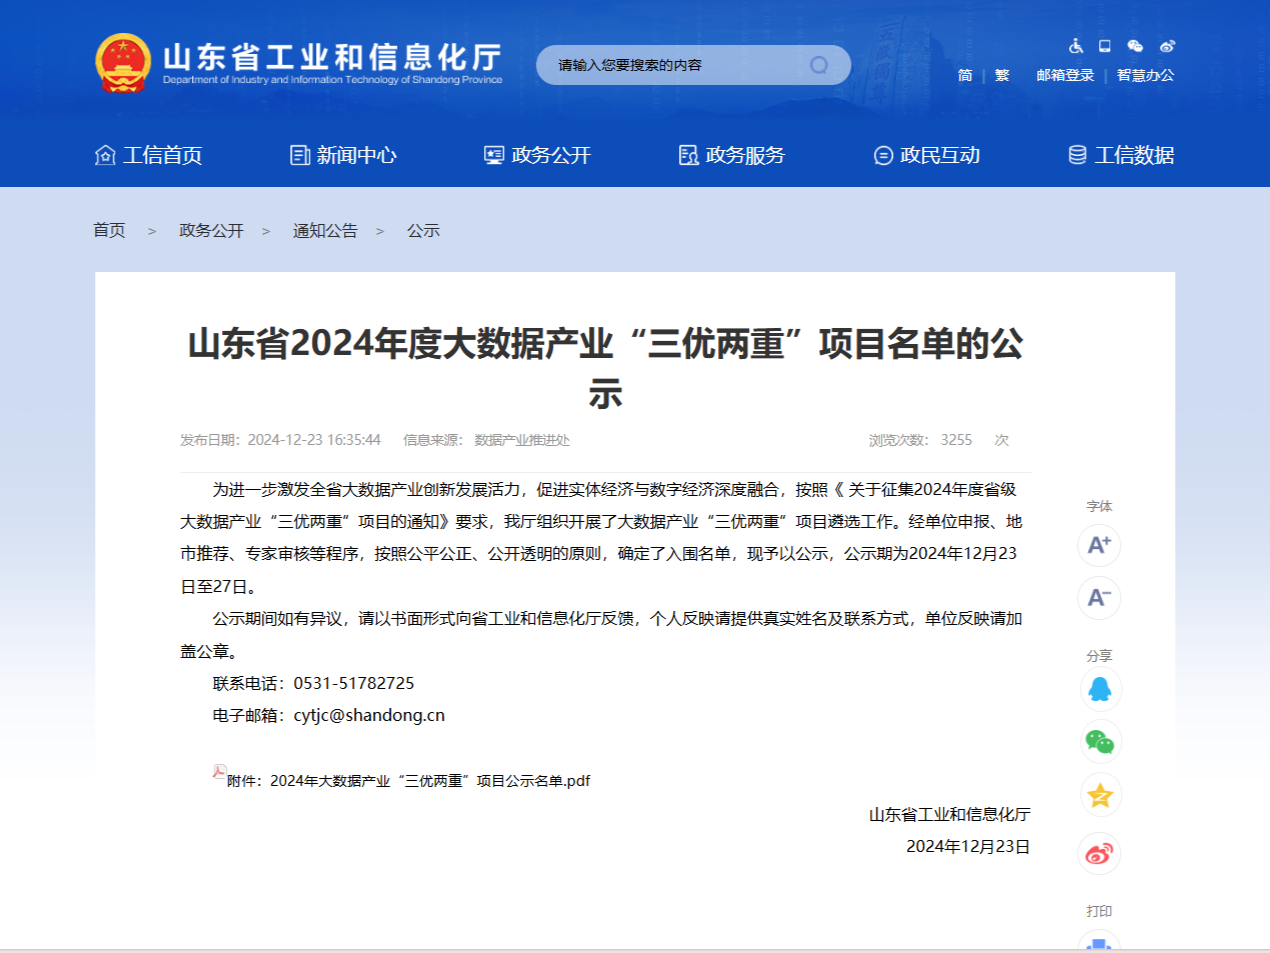Share article via QQ penguin icon
The width and height of the screenshot is (1270, 953).
(1100, 690)
